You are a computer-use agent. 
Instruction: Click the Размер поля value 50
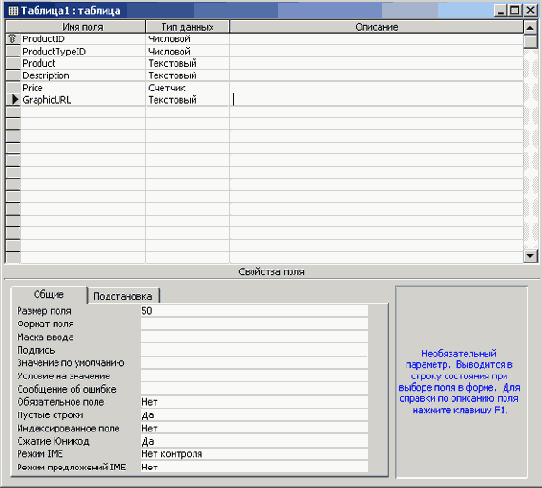(254, 311)
